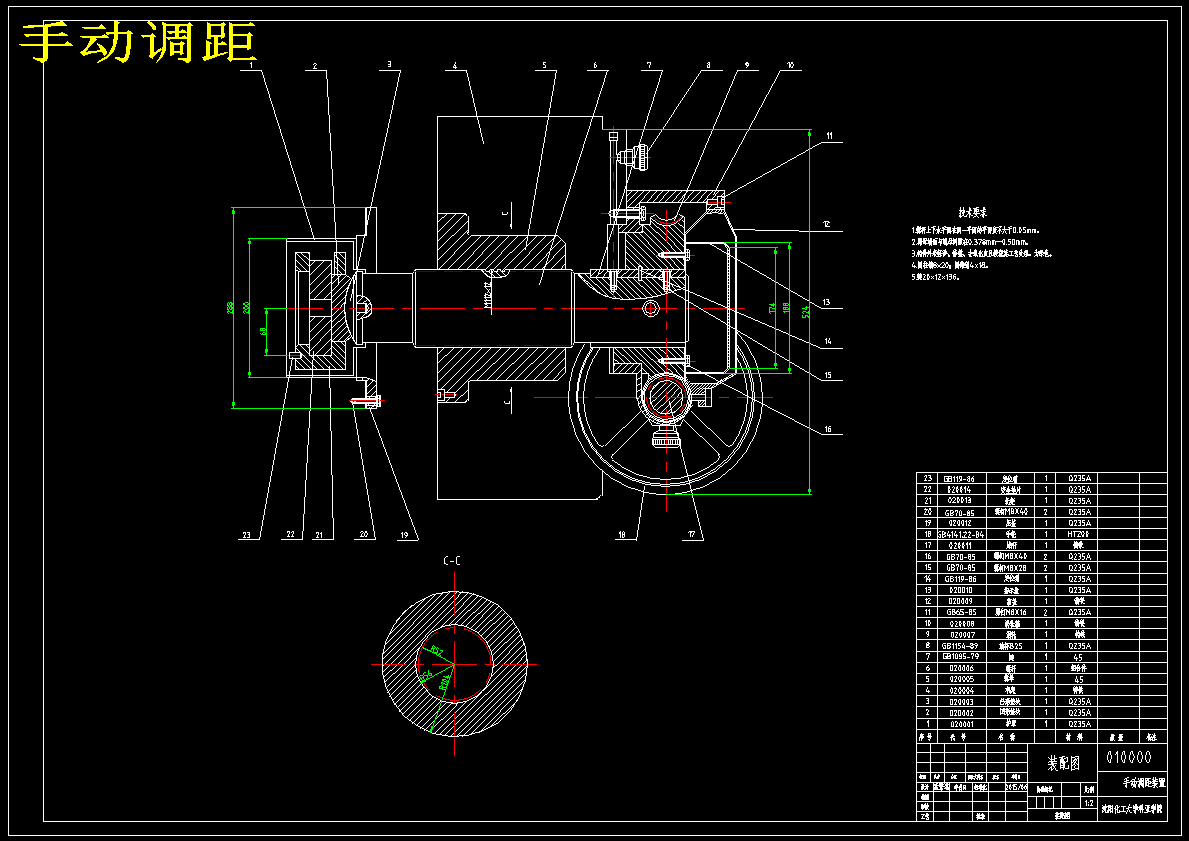Screen dimensions: 1189x841
Task: Select the 68 dimension text
Action: click(263, 331)
